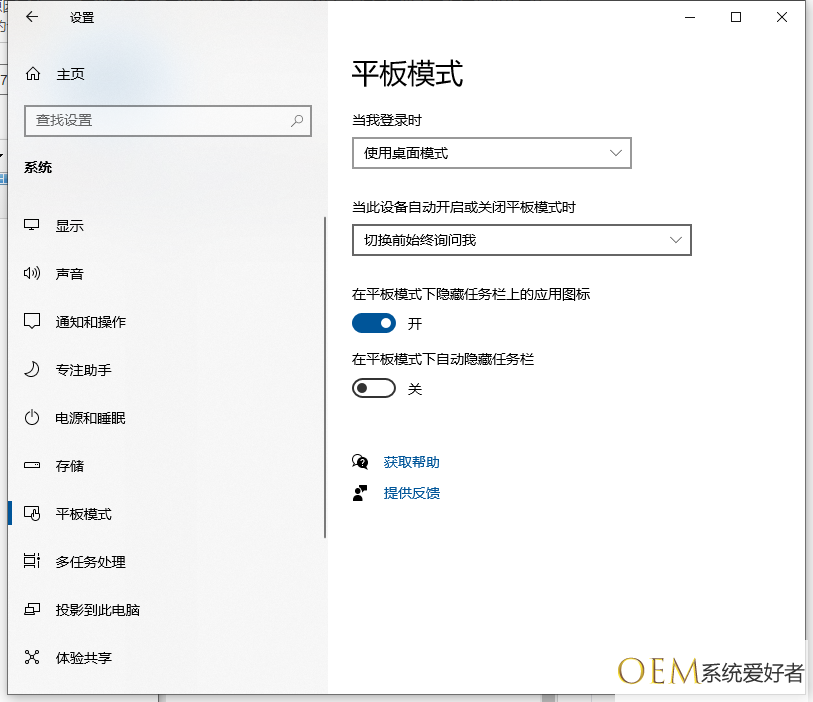Open the Home (主页) icon

(x=33, y=74)
